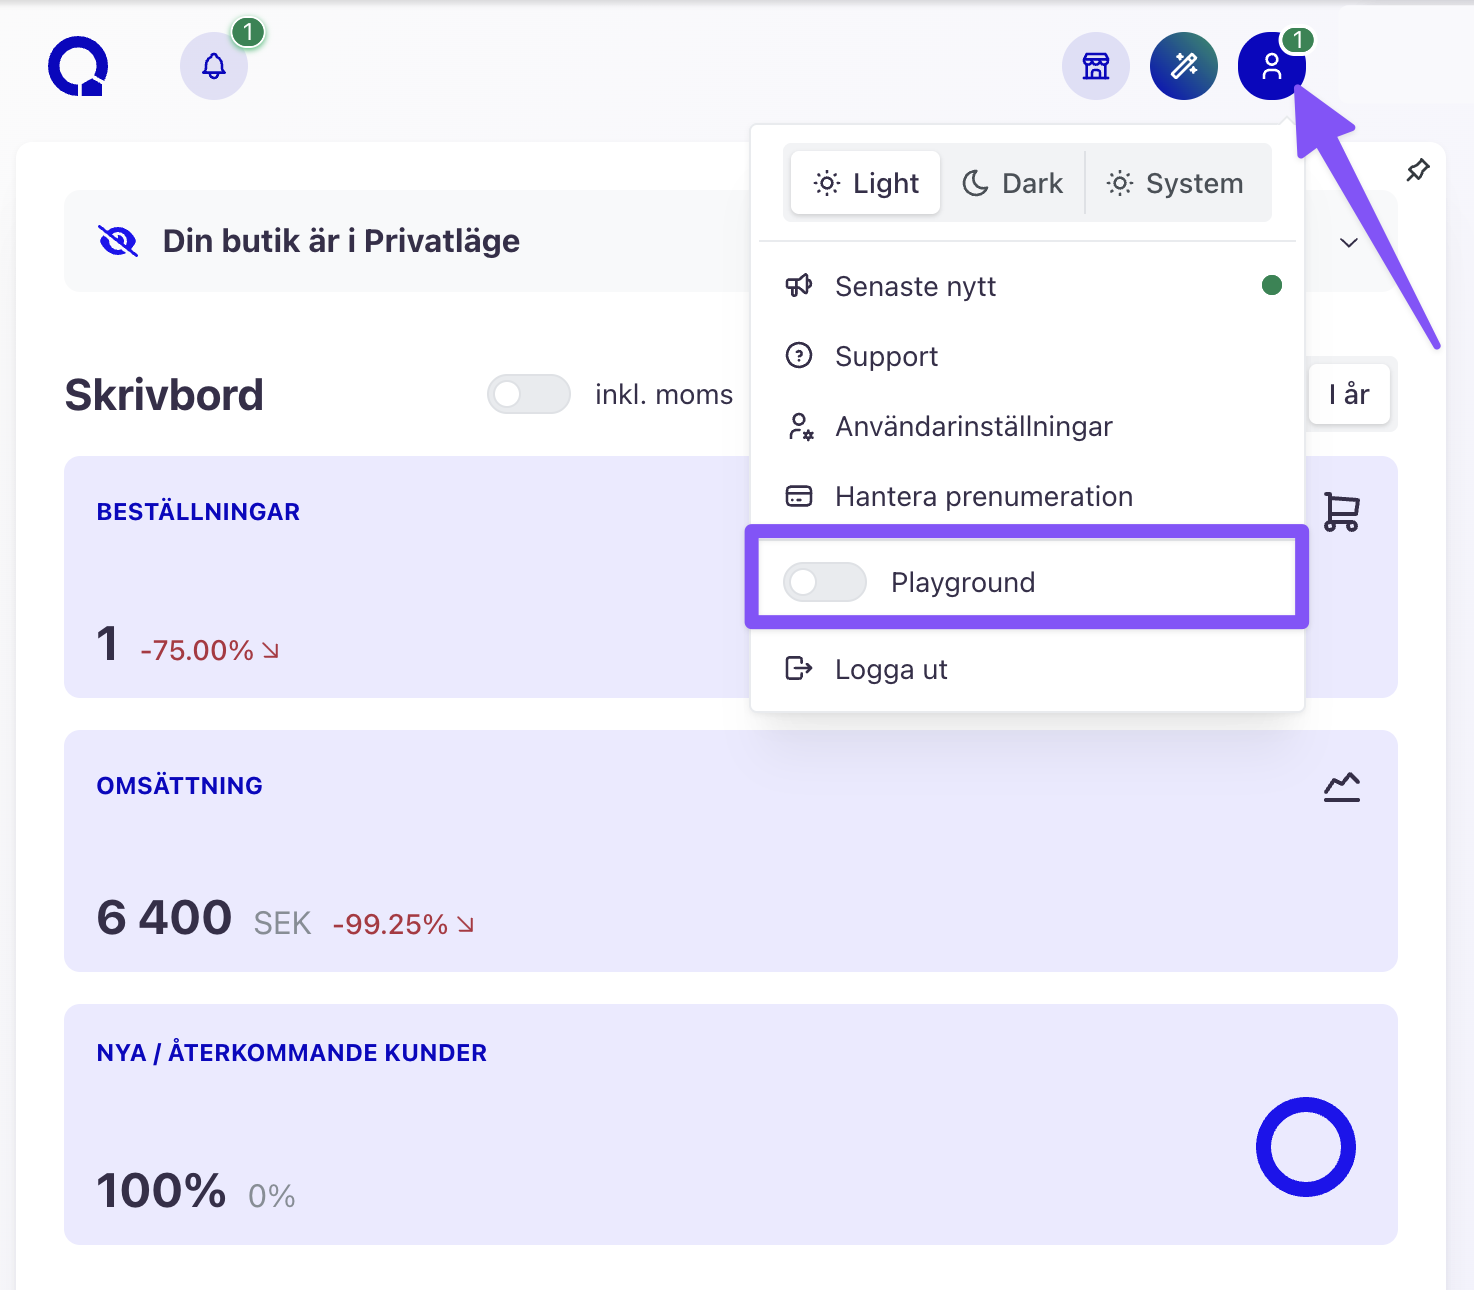Open the Support menu entry
This screenshot has height=1290, width=1474.
click(x=886, y=357)
